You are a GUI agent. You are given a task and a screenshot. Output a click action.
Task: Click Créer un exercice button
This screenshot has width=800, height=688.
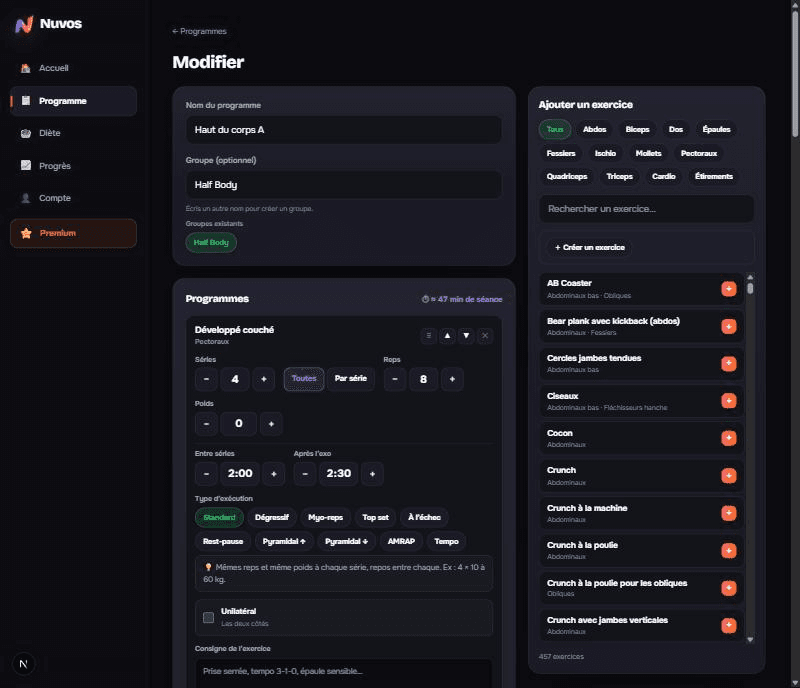[590, 248]
